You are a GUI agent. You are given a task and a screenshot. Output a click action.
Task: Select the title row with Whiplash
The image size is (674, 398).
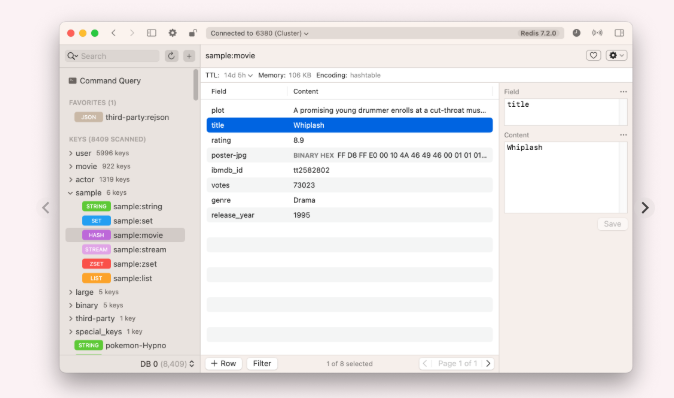[349, 125]
